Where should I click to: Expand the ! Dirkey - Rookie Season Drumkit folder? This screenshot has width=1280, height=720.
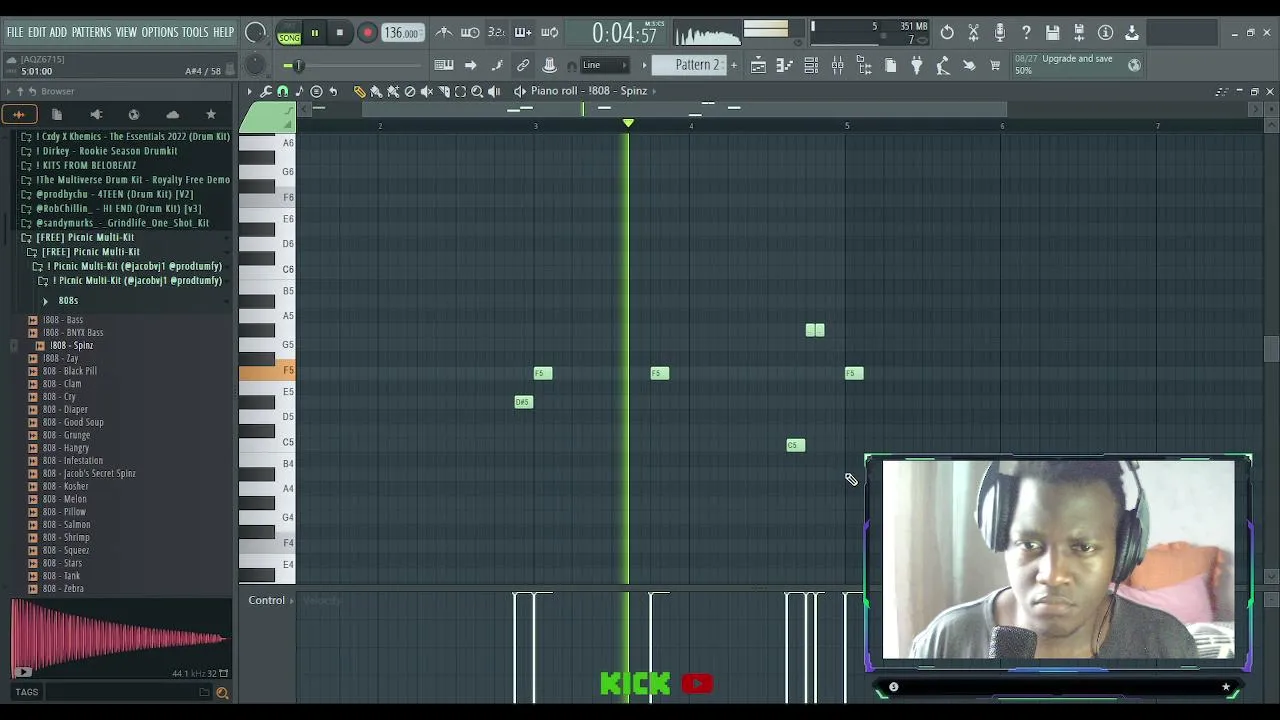(x=107, y=151)
